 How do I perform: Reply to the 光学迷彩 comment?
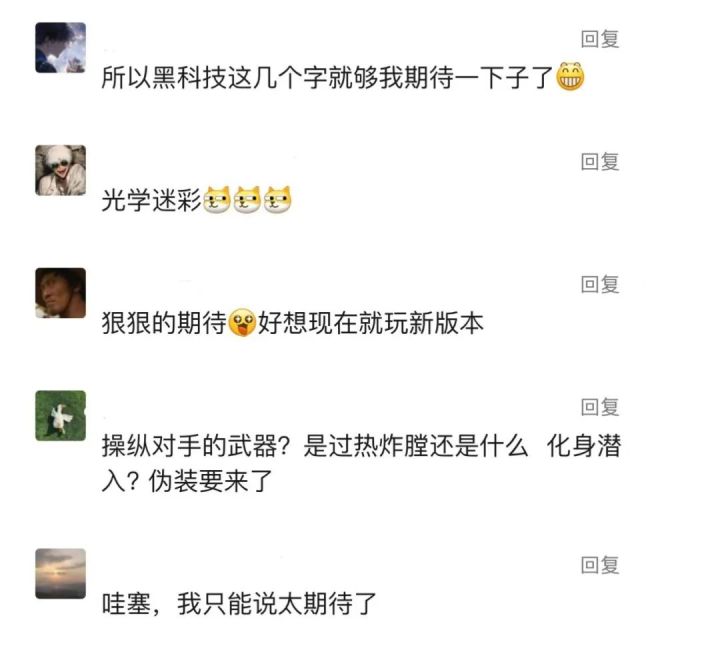pos(600,161)
